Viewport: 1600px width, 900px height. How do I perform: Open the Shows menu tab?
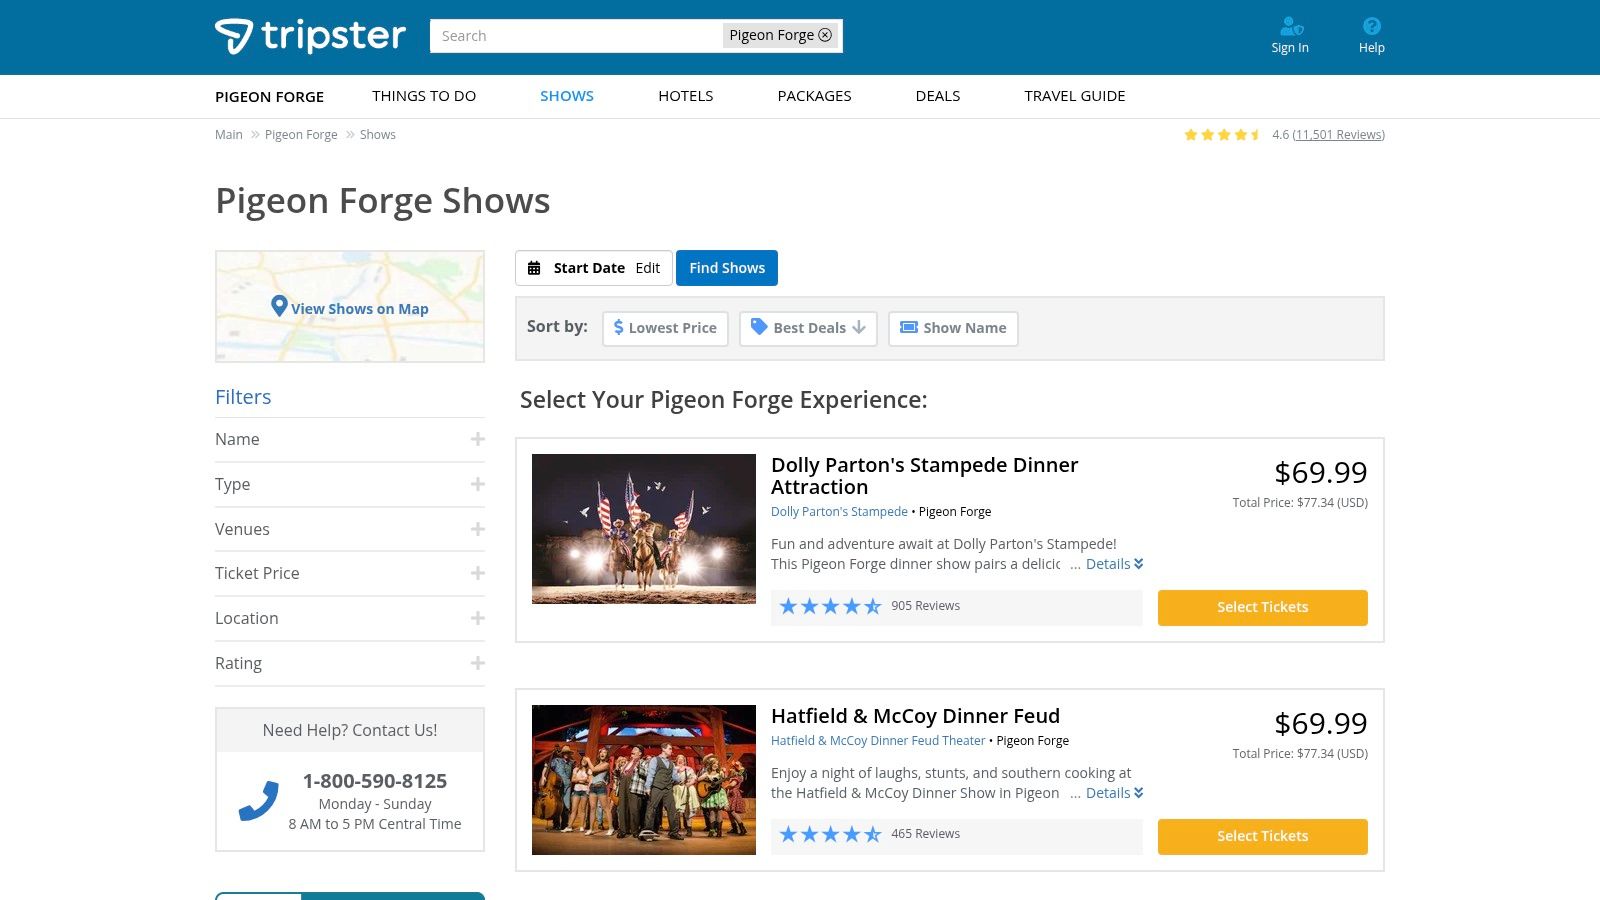pyautogui.click(x=567, y=96)
